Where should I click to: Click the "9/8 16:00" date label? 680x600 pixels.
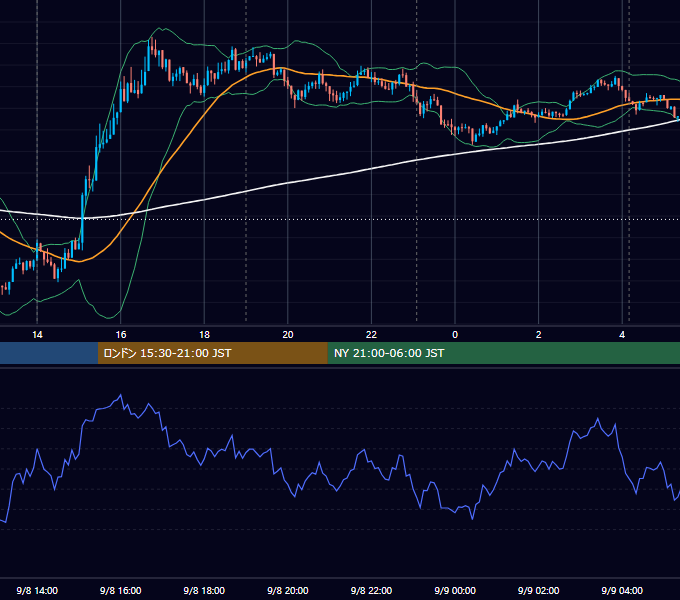pos(121,590)
